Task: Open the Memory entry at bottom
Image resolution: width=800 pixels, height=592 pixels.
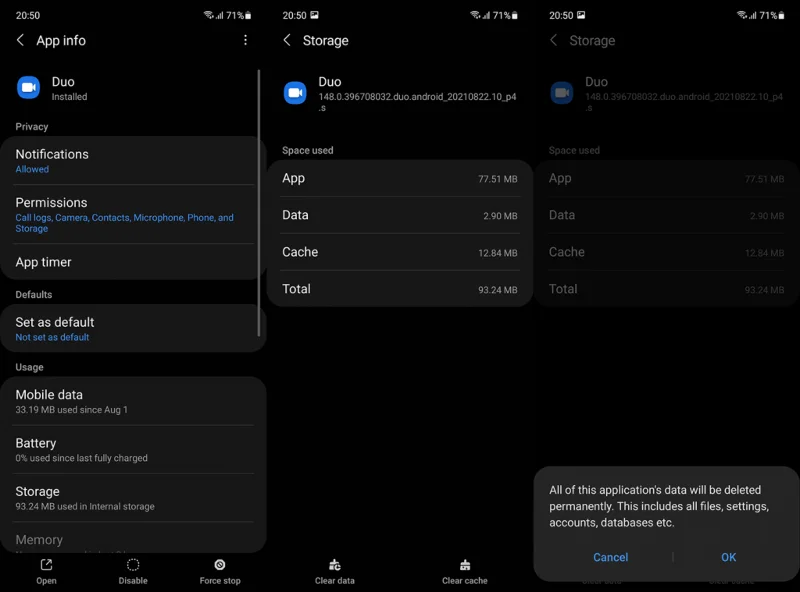Action: point(133,538)
